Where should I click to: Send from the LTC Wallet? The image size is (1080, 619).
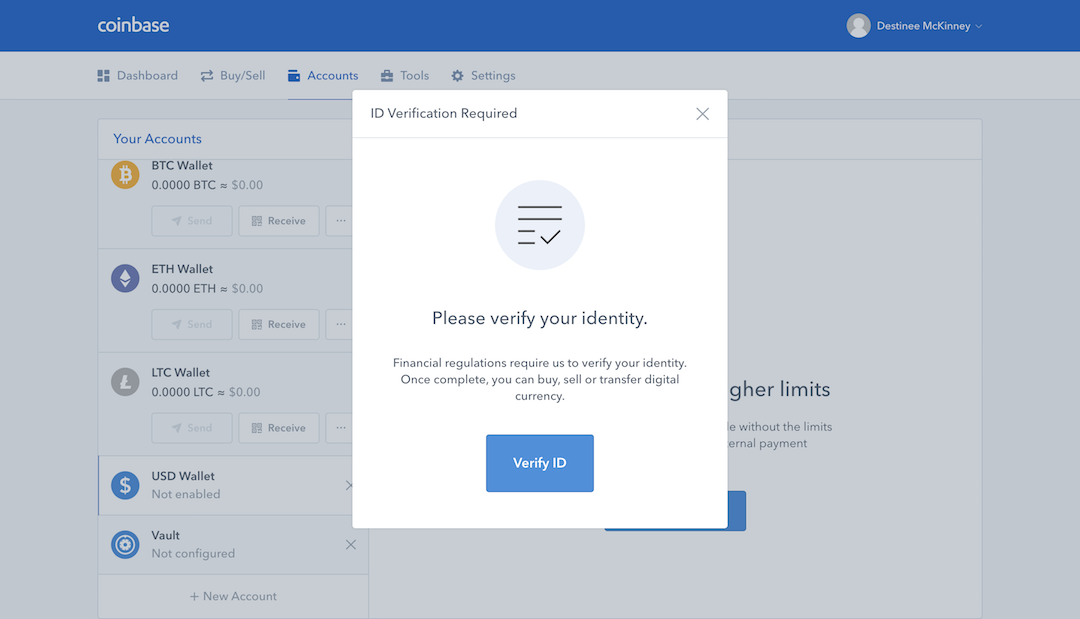click(191, 428)
